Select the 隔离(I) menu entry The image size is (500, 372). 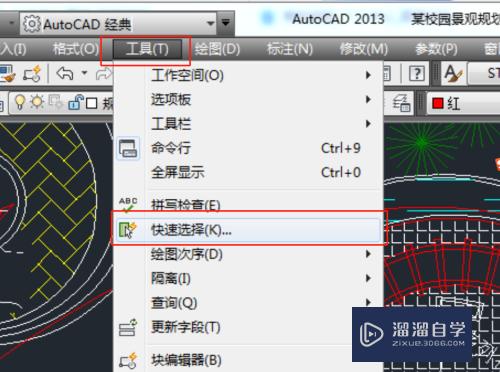tap(248, 278)
